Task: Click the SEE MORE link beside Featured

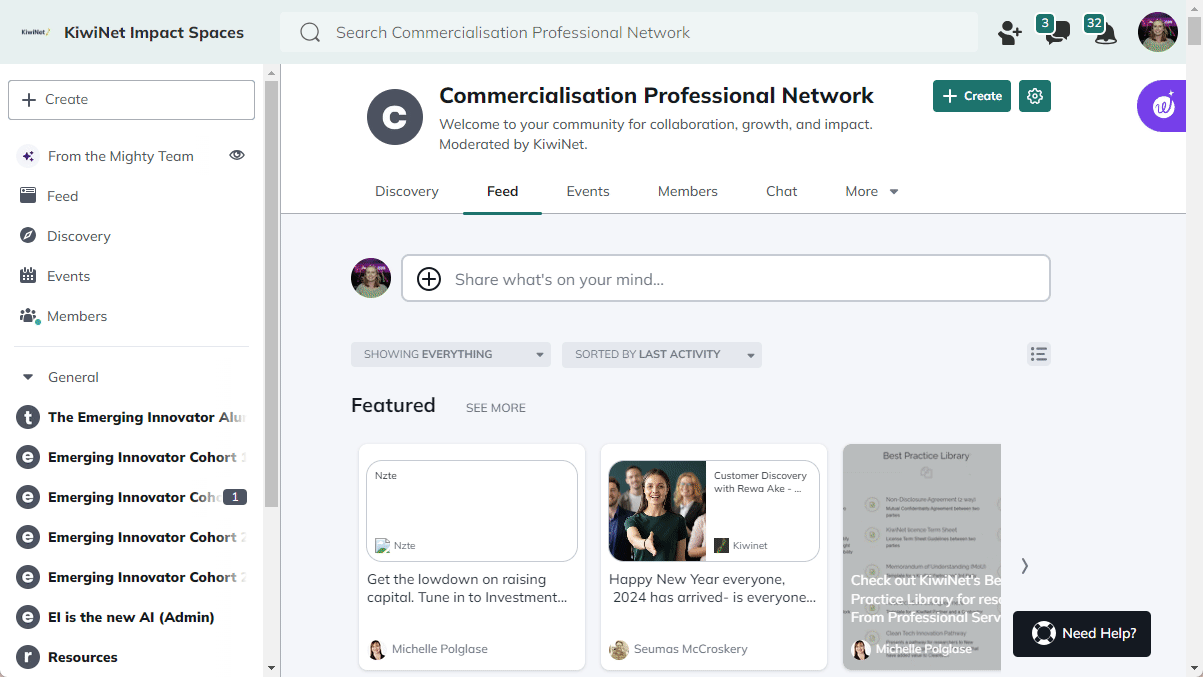Action: click(496, 408)
